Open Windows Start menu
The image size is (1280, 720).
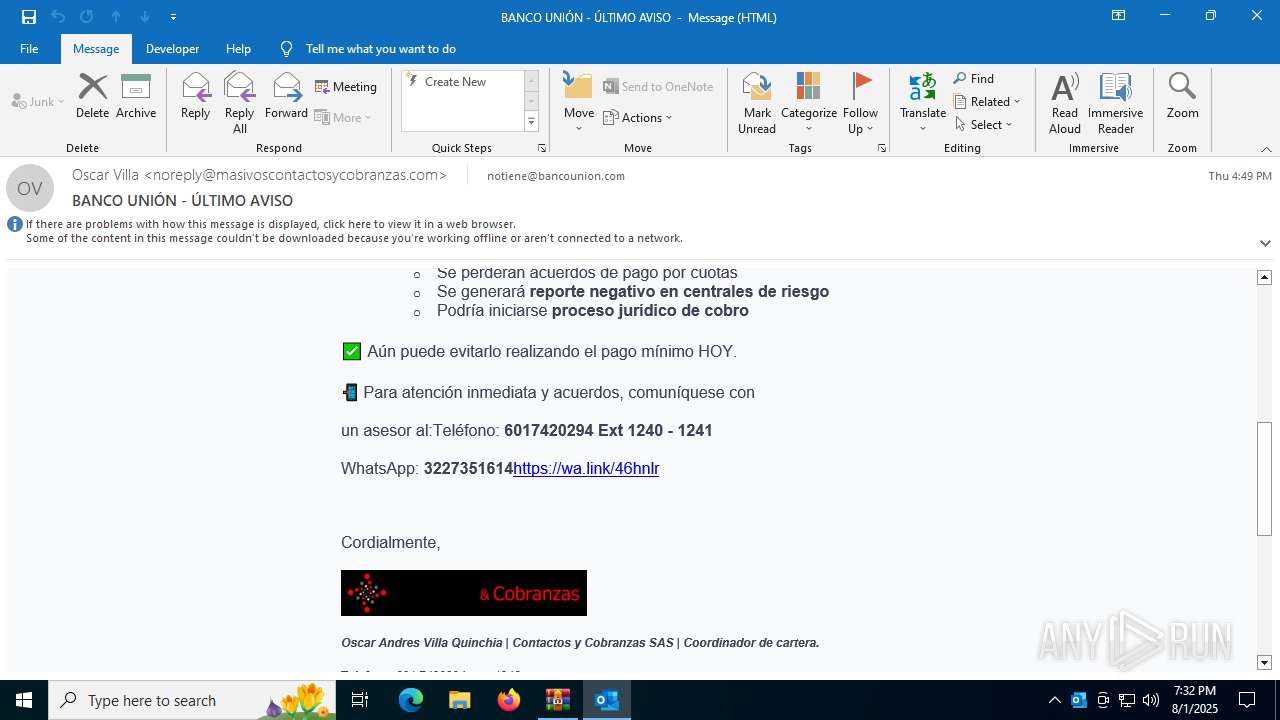(24, 700)
